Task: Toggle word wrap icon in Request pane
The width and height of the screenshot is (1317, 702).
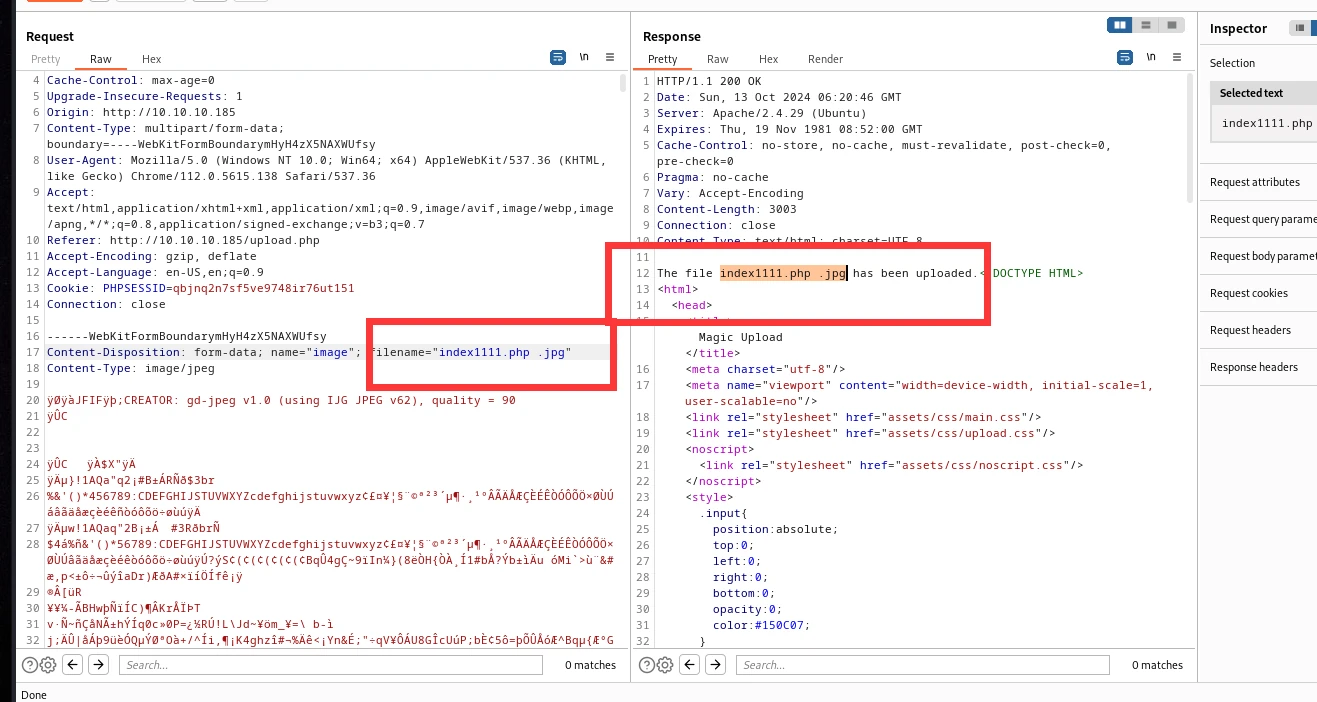Action: (558, 58)
